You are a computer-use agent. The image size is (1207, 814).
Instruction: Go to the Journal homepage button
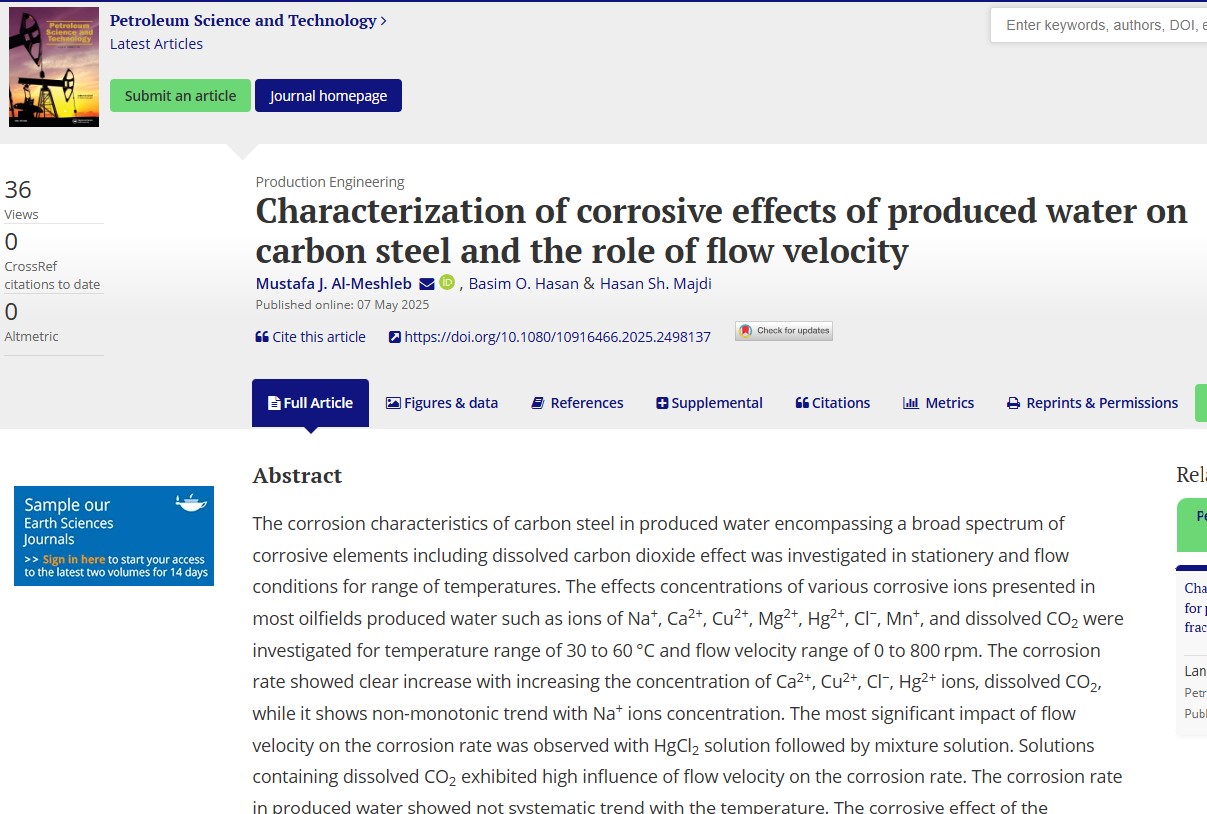pos(328,96)
